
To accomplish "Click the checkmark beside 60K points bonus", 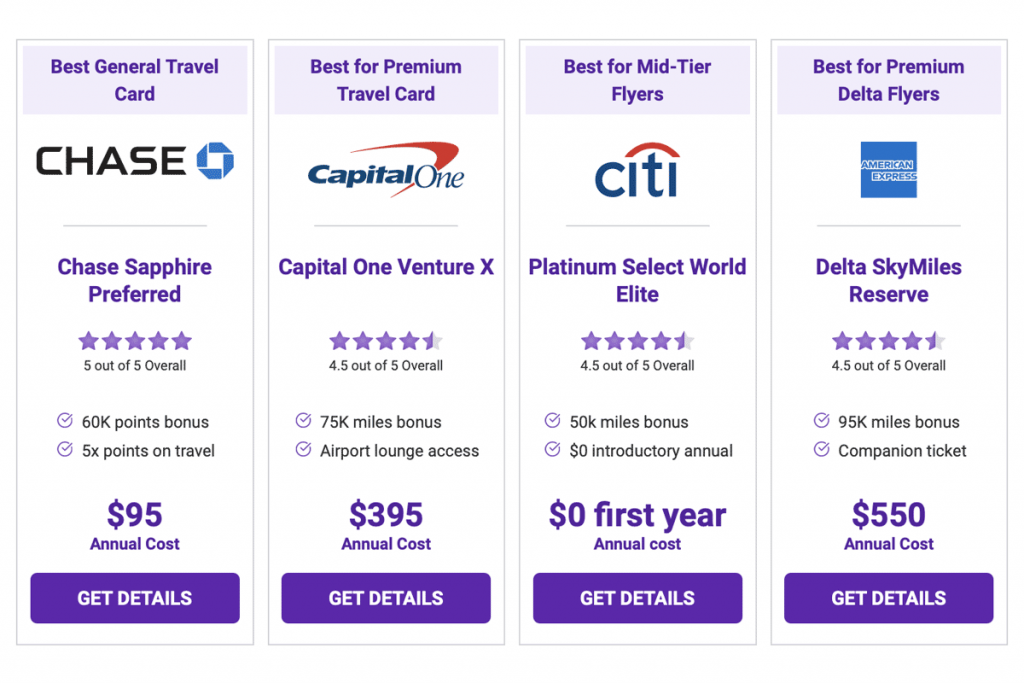I will click(65, 421).
